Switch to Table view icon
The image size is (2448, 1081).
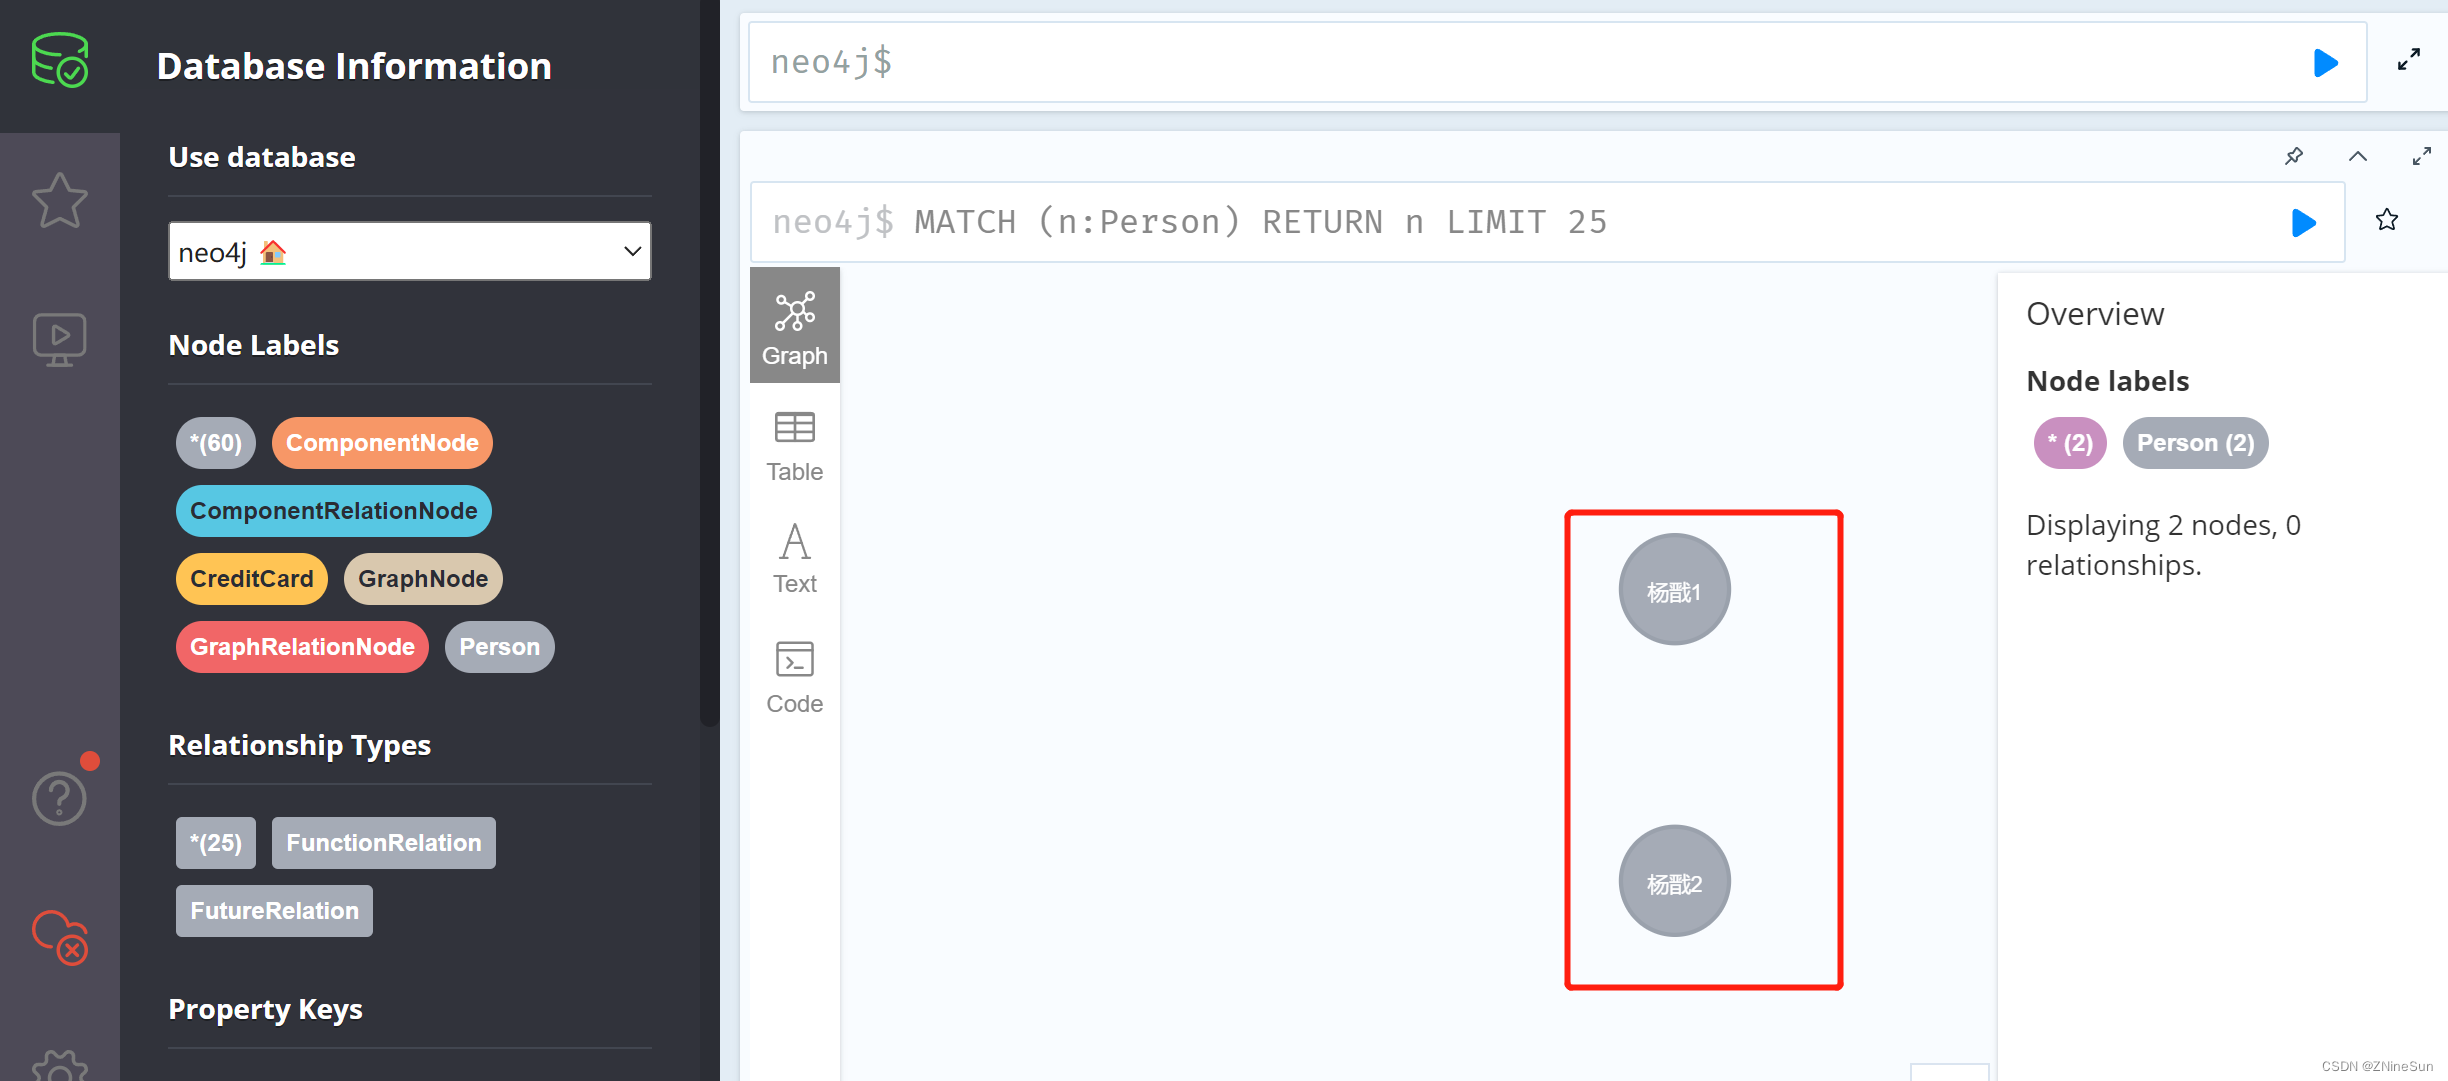(x=796, y=445)
